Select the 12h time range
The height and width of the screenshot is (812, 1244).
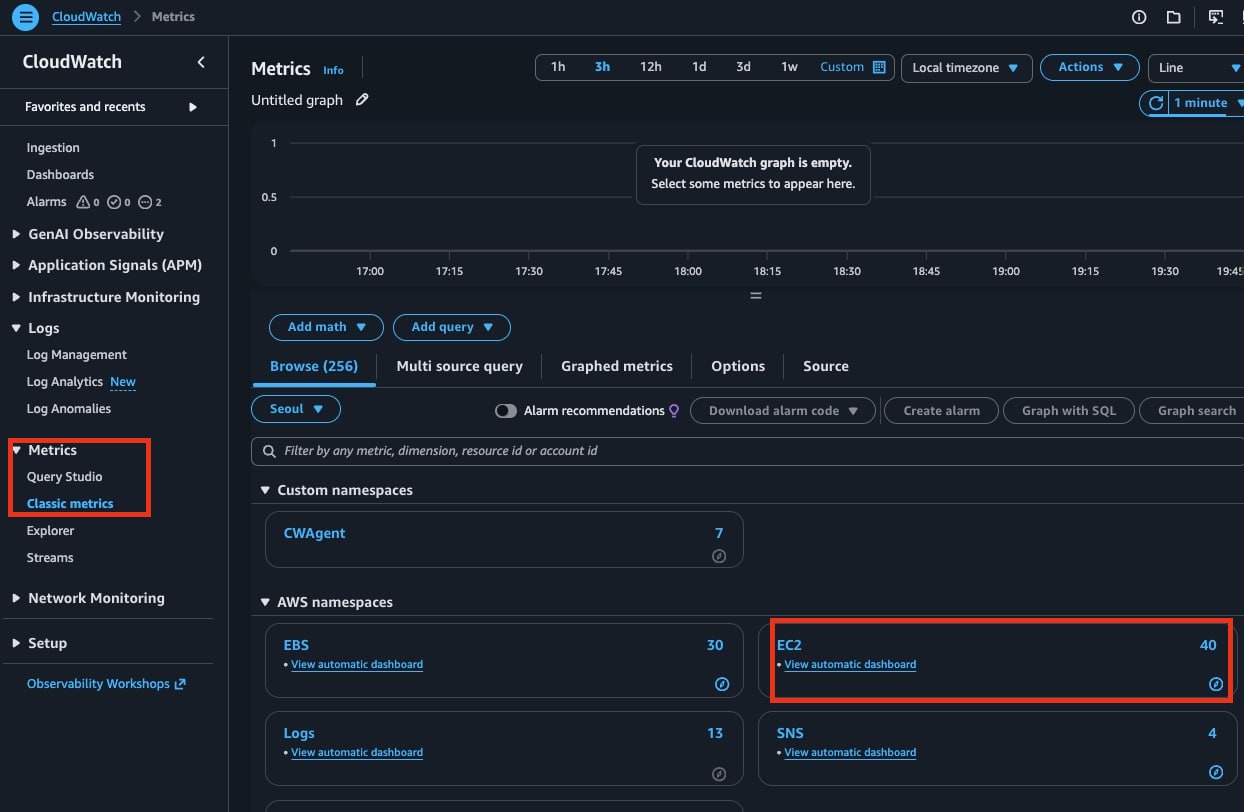[651, 67]
